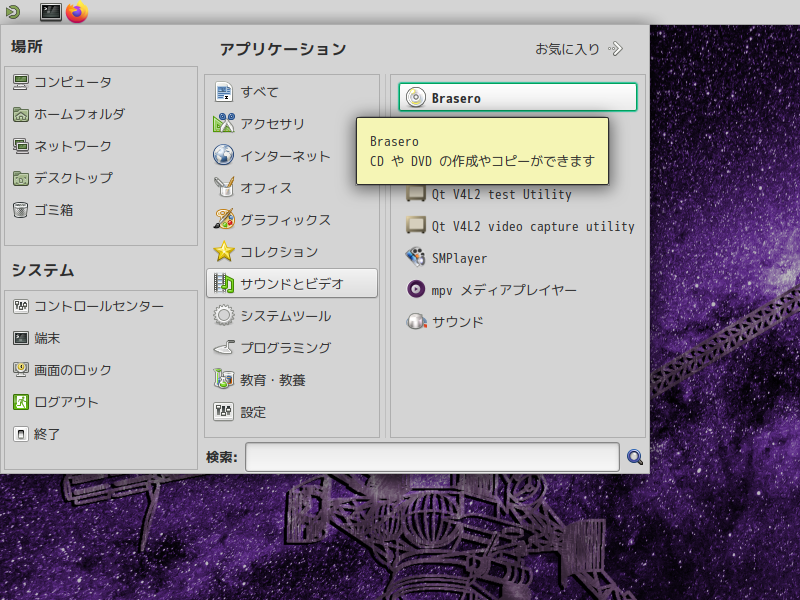Select the コレクション category
800x600 pixels.
pyautogui.click(x=292, y=252)
